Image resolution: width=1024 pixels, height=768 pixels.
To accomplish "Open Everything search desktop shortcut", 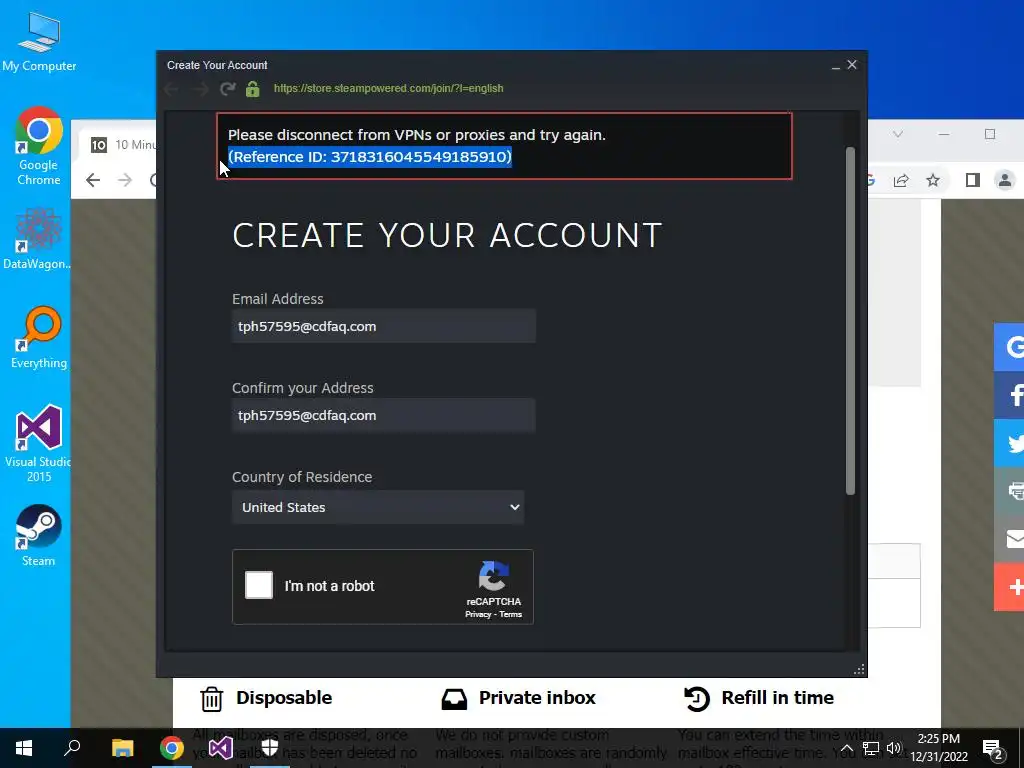I will [39, 338].
